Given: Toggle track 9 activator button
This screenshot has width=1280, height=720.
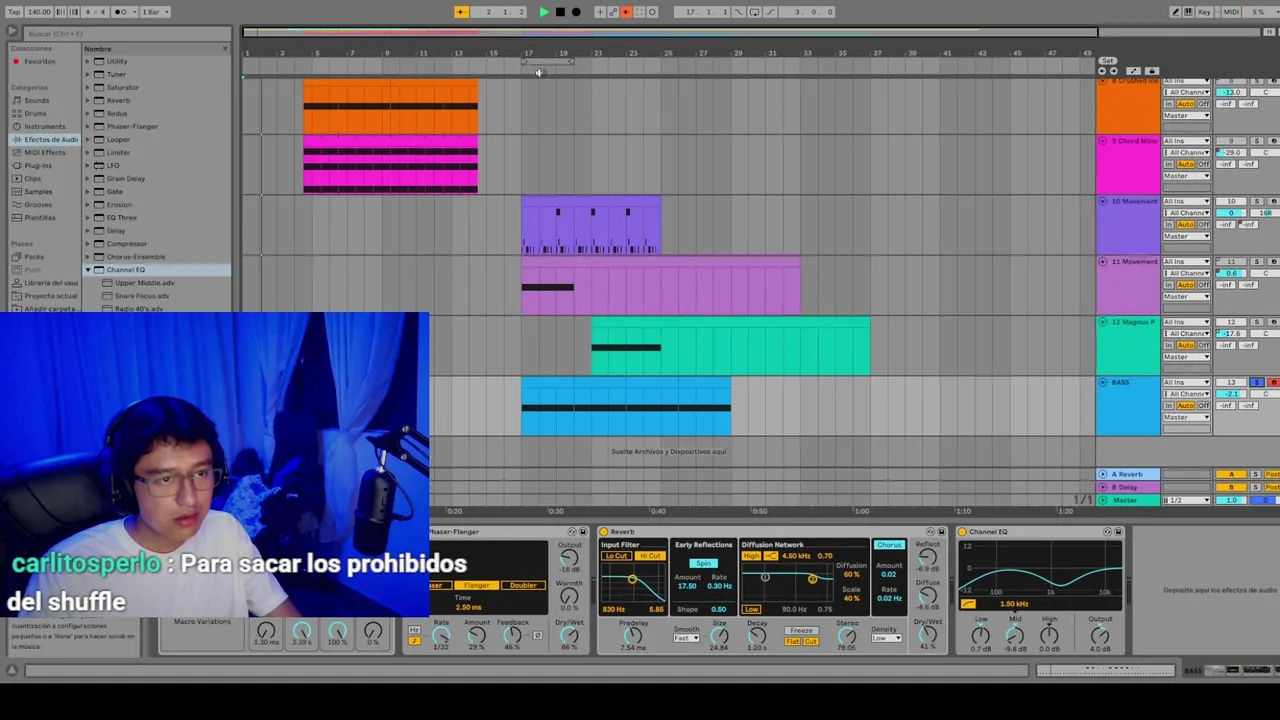Looking at the screenshot, I should 1231,141.
